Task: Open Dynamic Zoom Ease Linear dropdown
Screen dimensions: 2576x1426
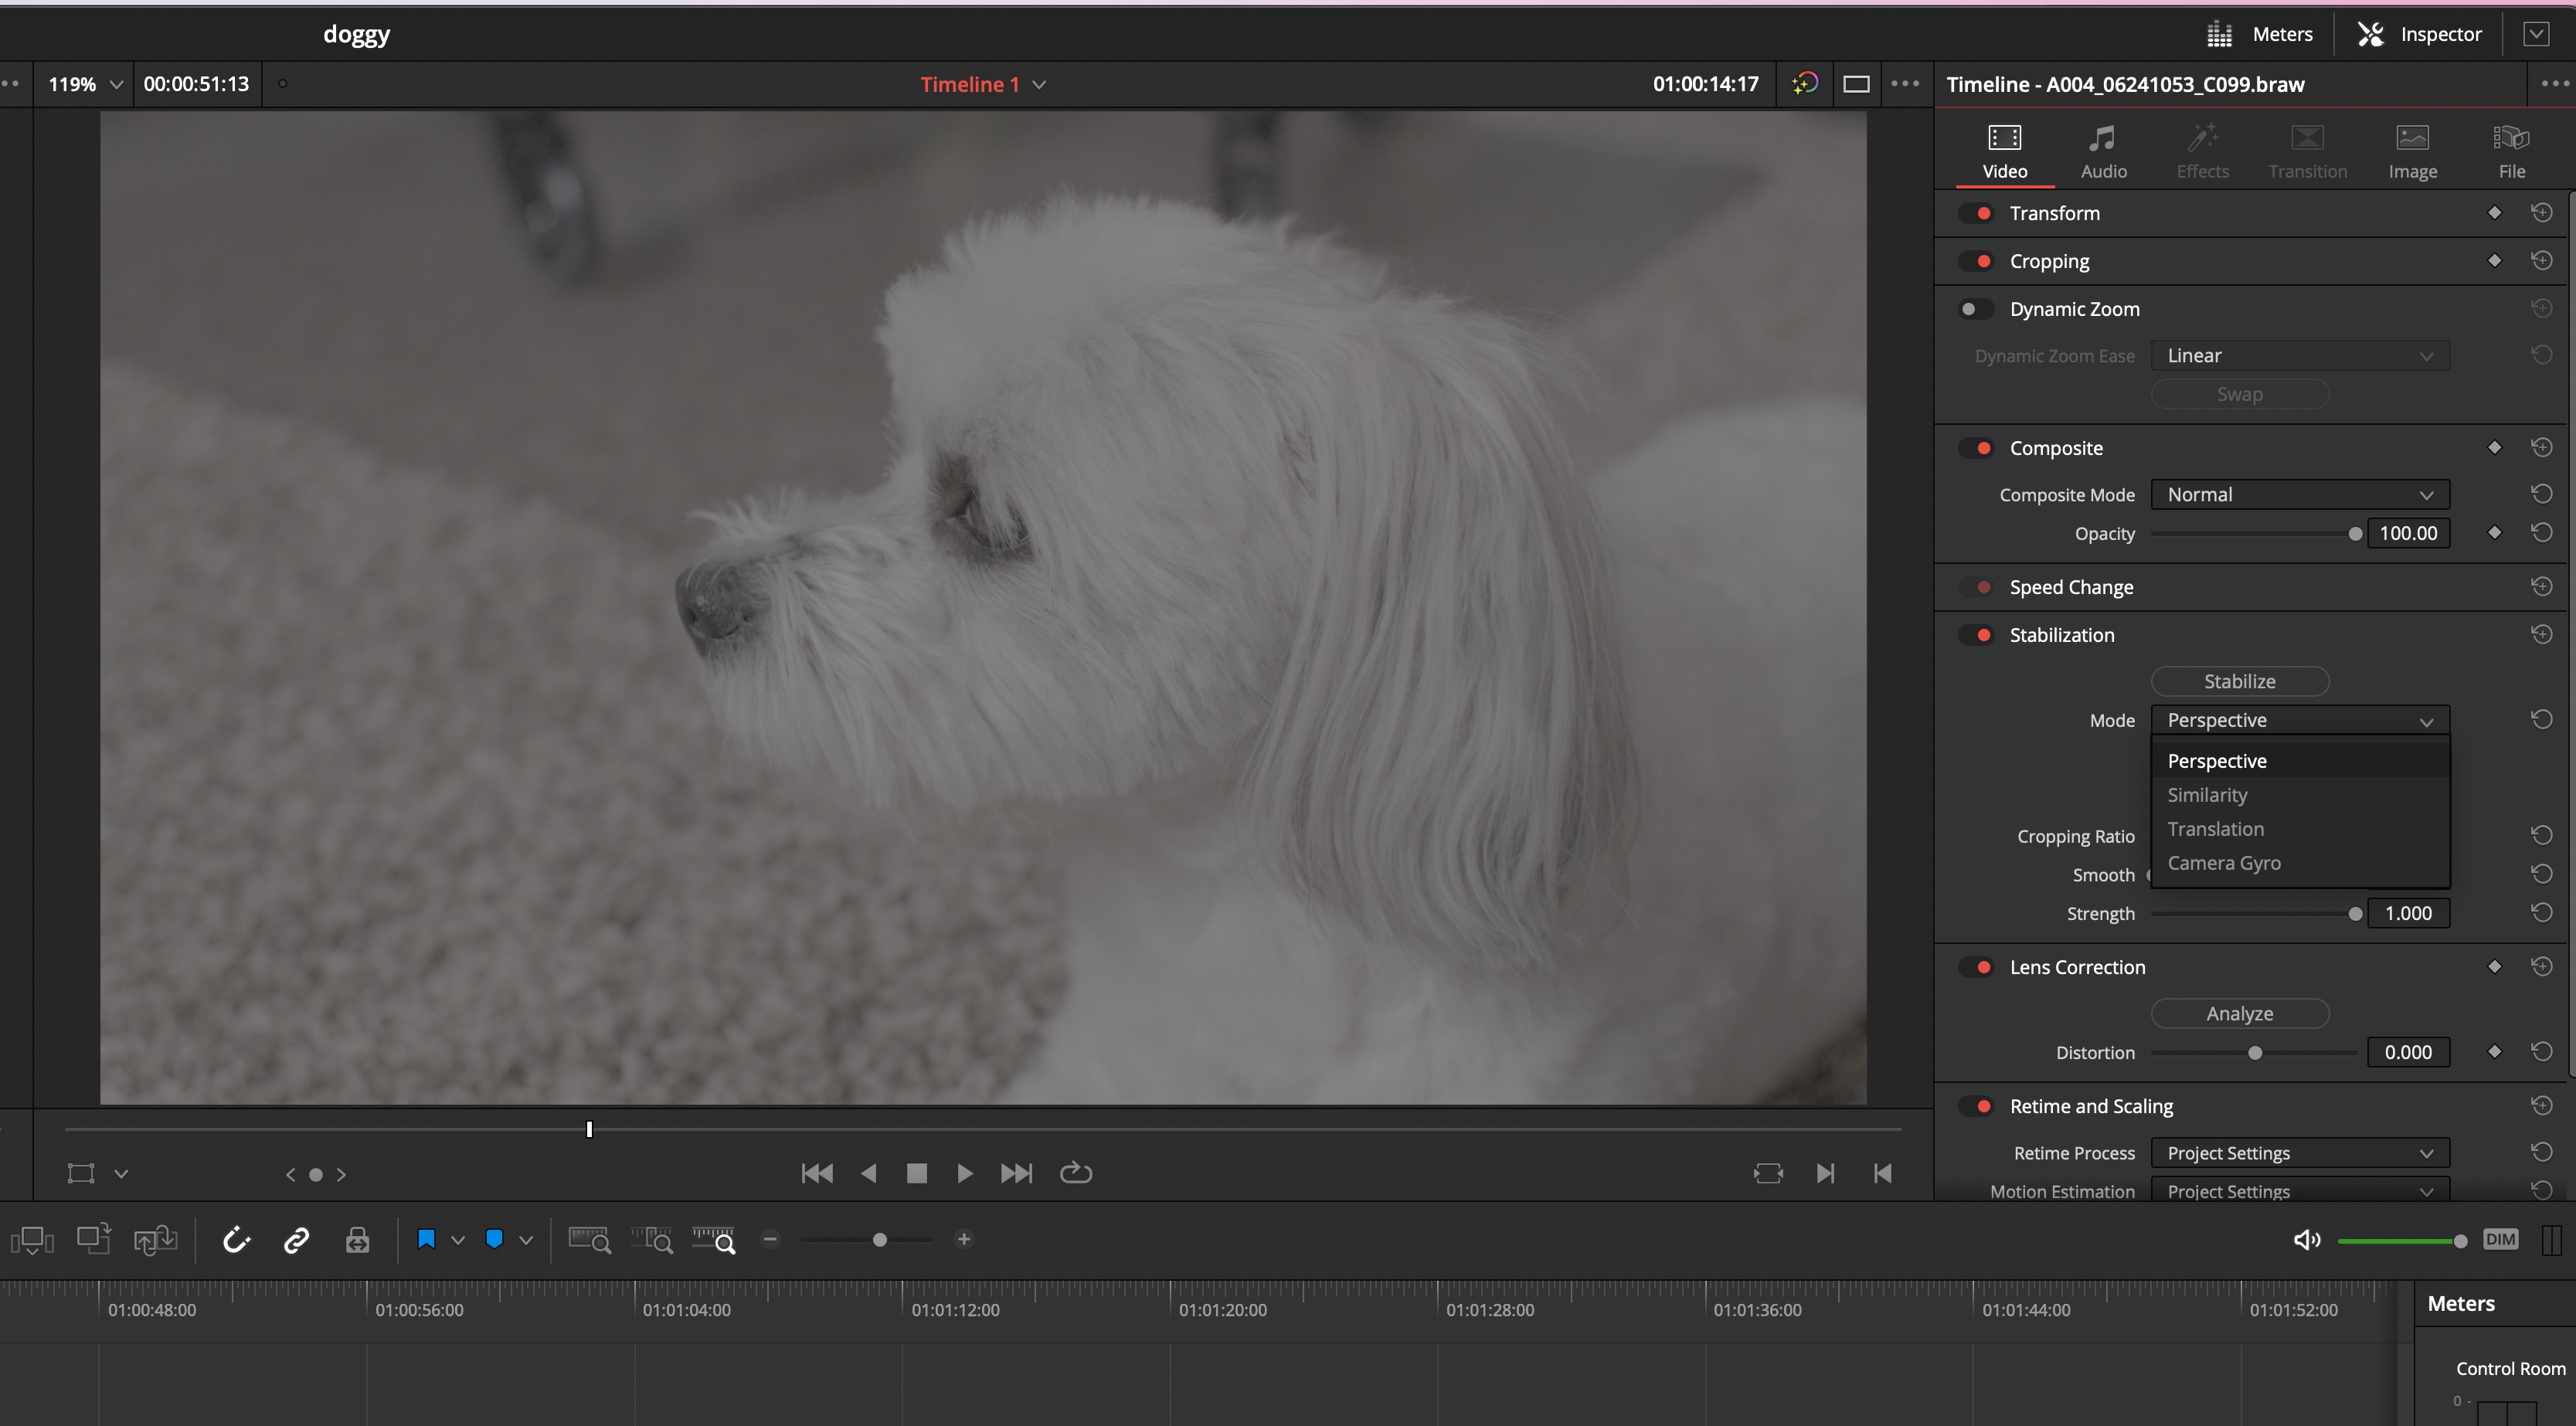Action: click(2300, 355)
